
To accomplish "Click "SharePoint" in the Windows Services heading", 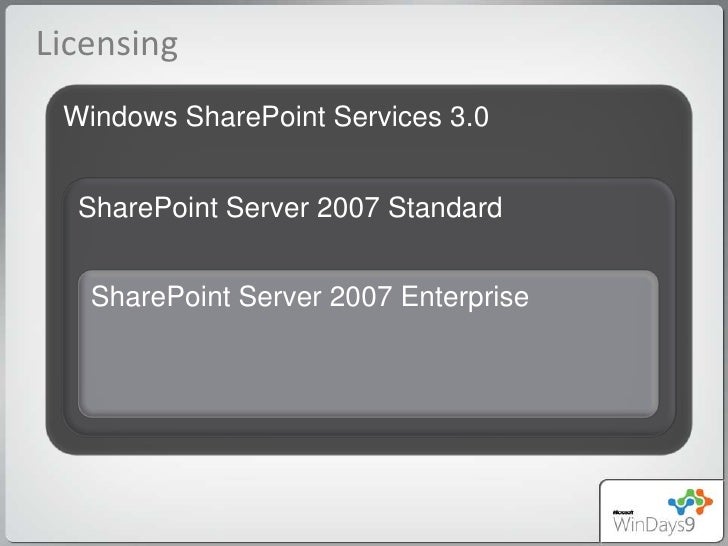I will (255, 116).
